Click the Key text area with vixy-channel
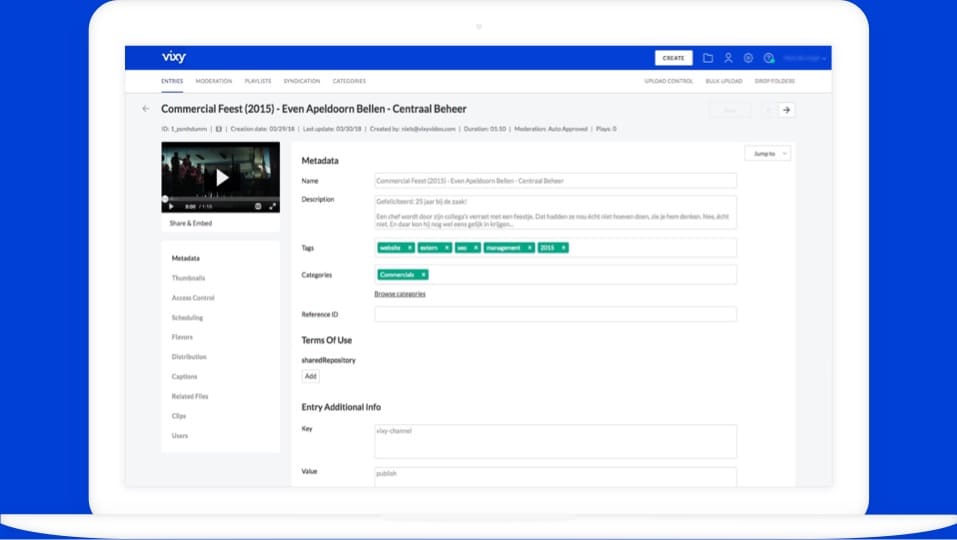 pyautogui.click(x=555, y=442)
